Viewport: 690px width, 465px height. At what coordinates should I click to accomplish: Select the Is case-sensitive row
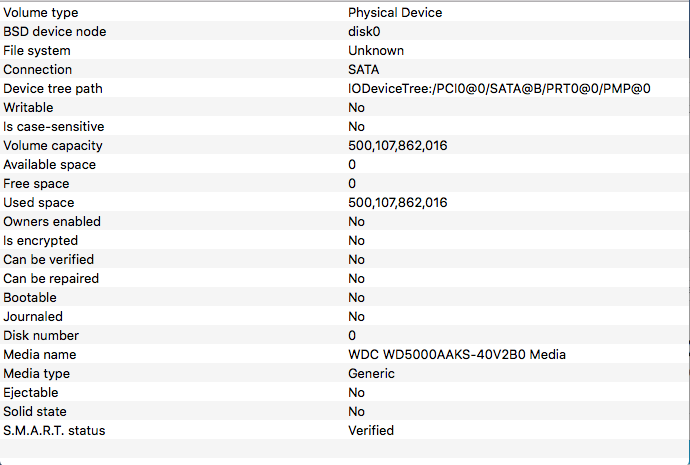tap(344, 126)
